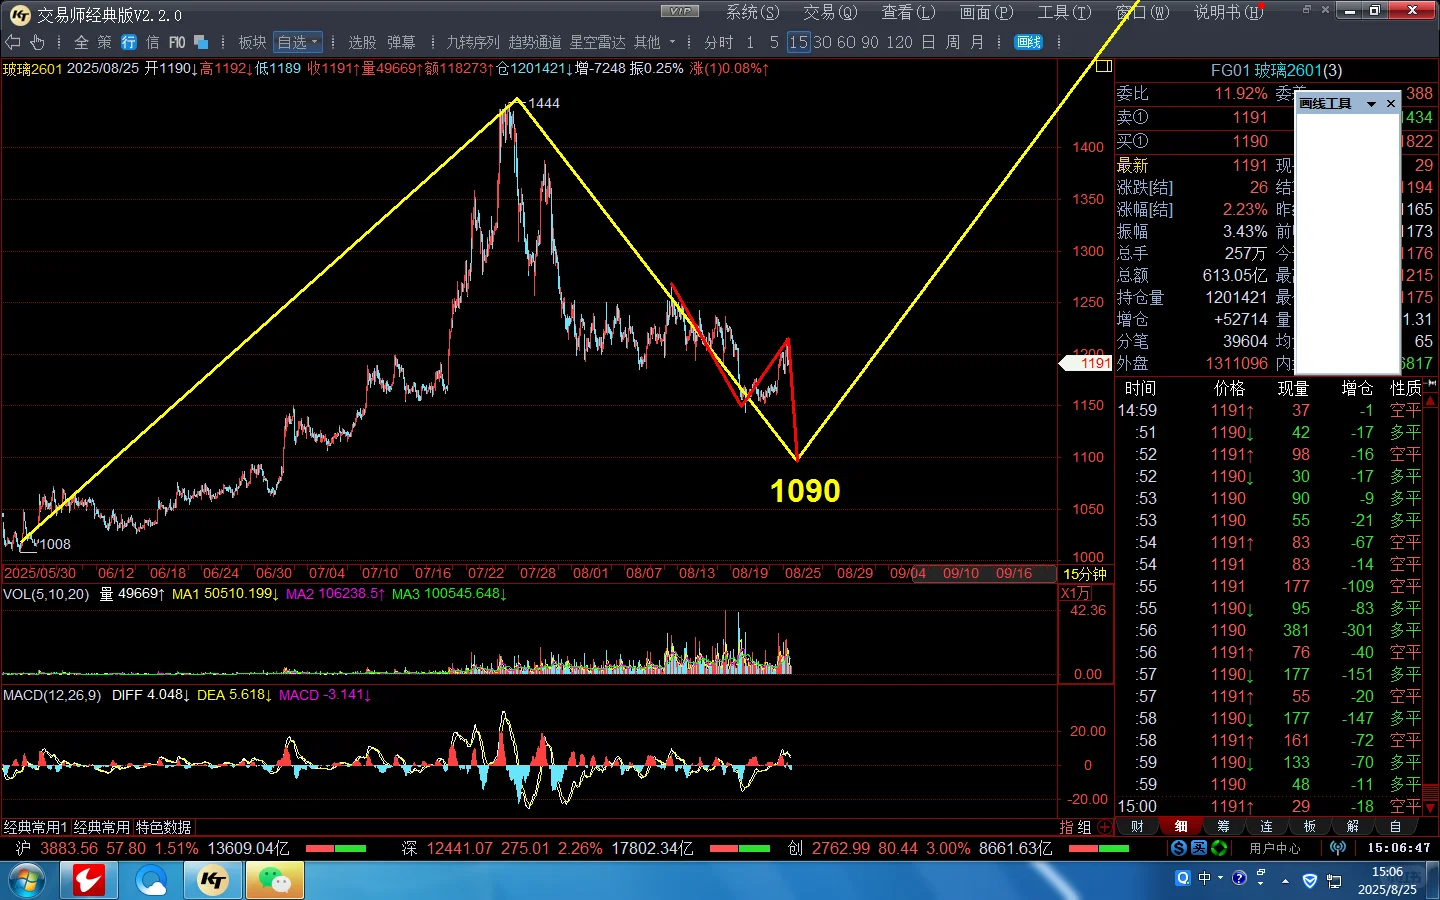Select the 财 tab in side panel
1440x900 pixels.
coord(1137,826)
